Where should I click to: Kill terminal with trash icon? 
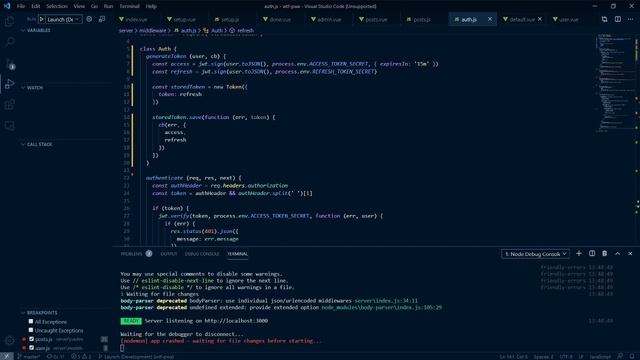[x=604, y=253]
